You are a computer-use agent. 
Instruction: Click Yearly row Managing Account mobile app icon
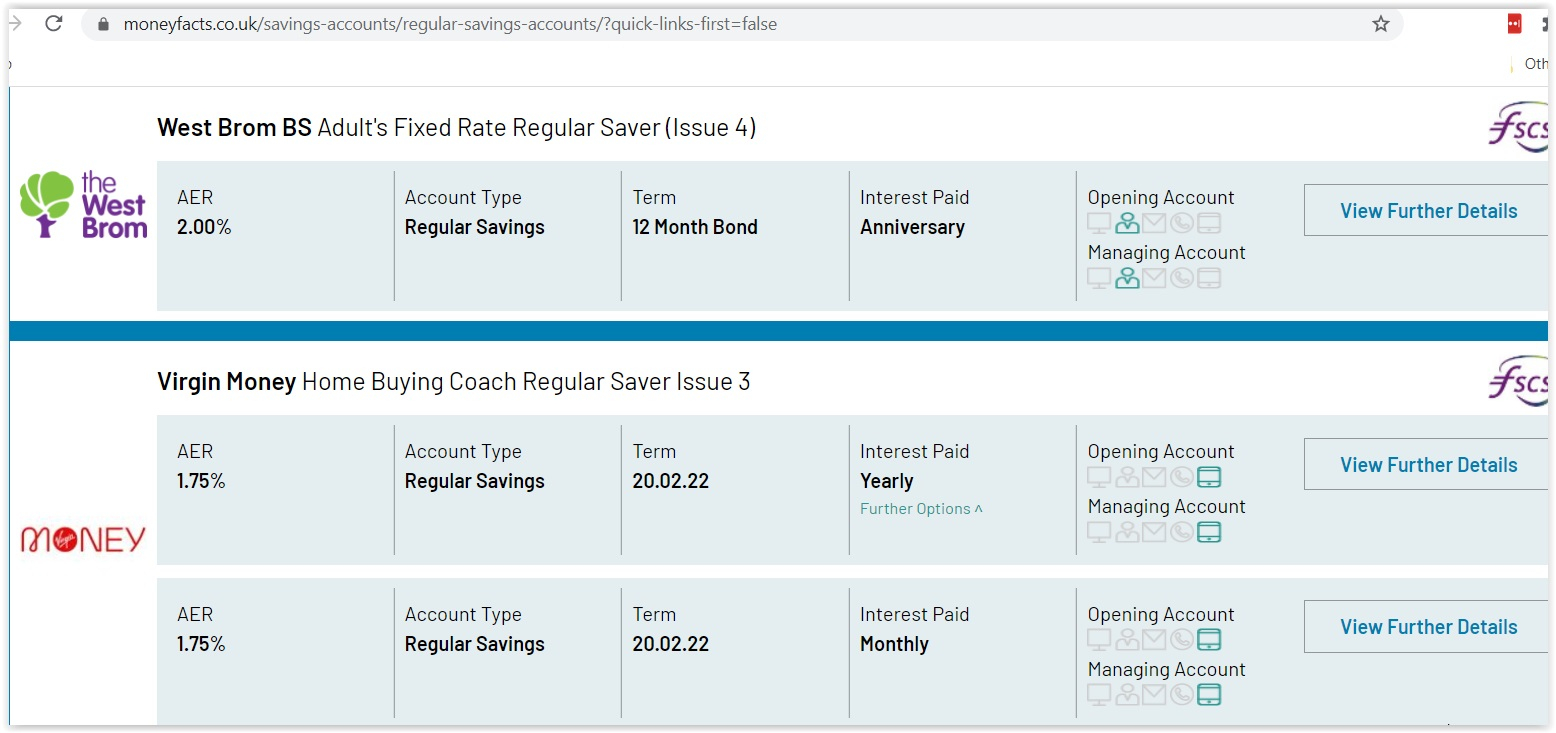coord(1209,533)
